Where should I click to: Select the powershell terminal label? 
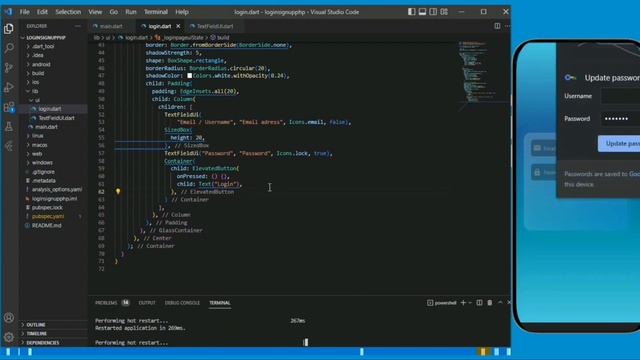point(442,303)
